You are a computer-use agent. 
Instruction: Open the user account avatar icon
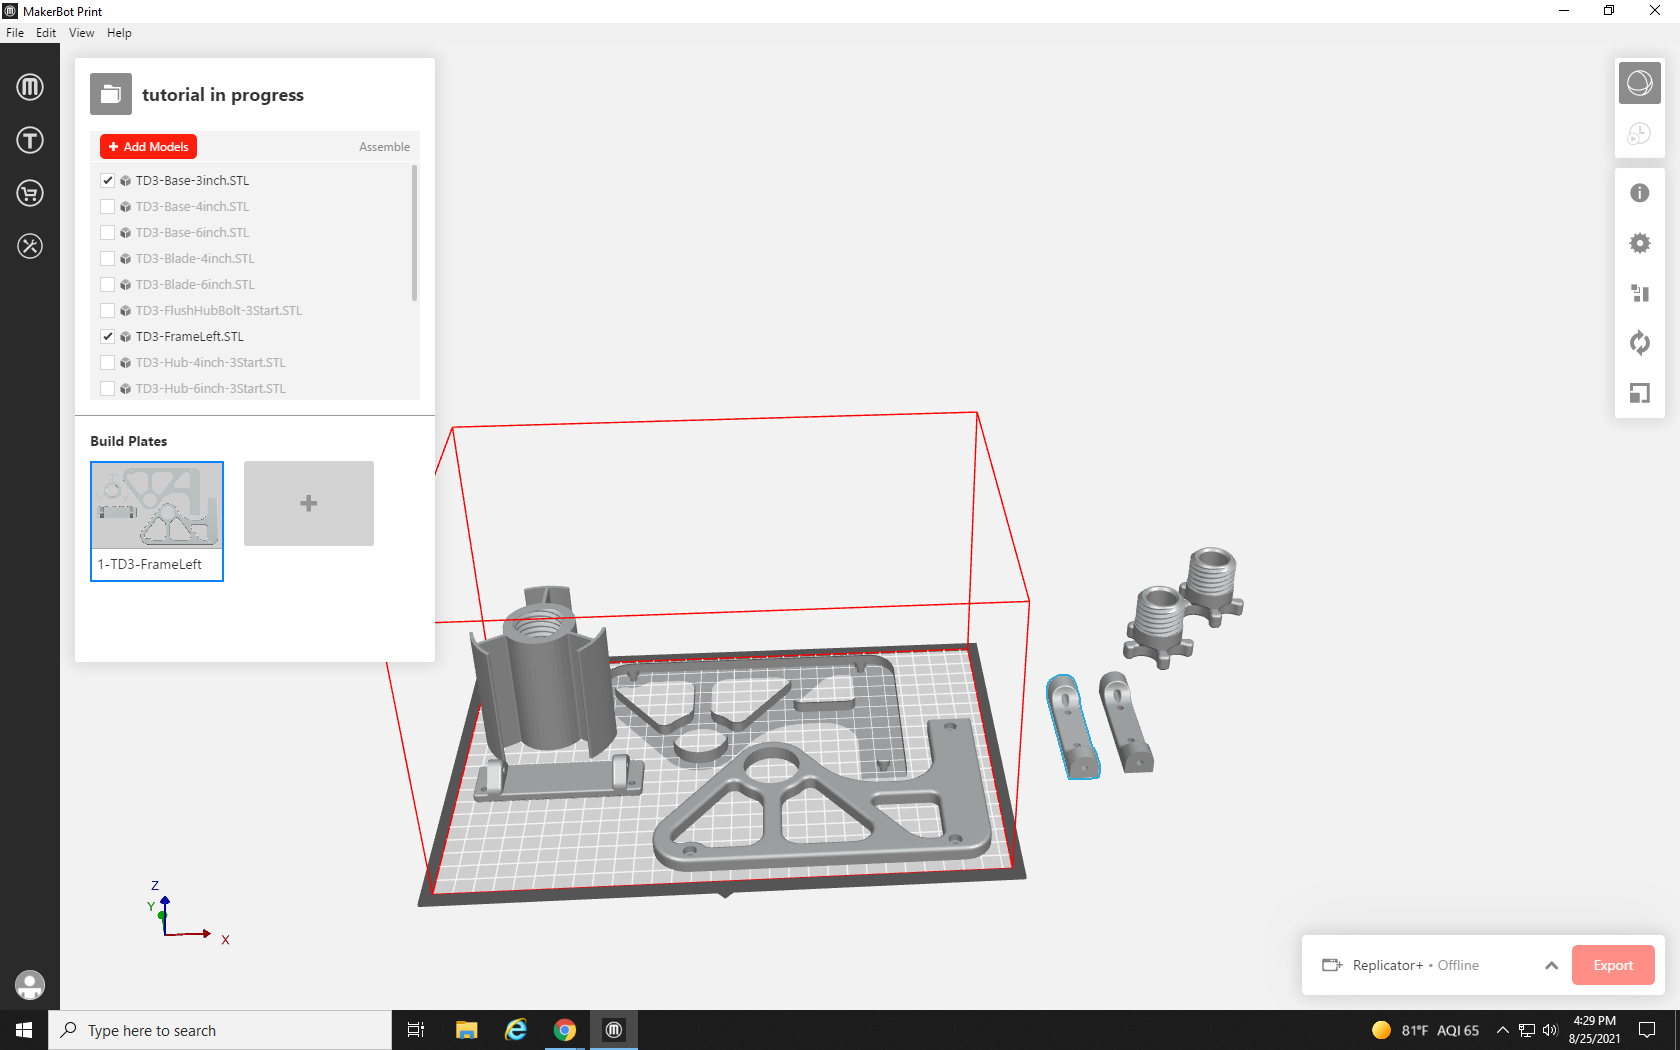point(30,985)
